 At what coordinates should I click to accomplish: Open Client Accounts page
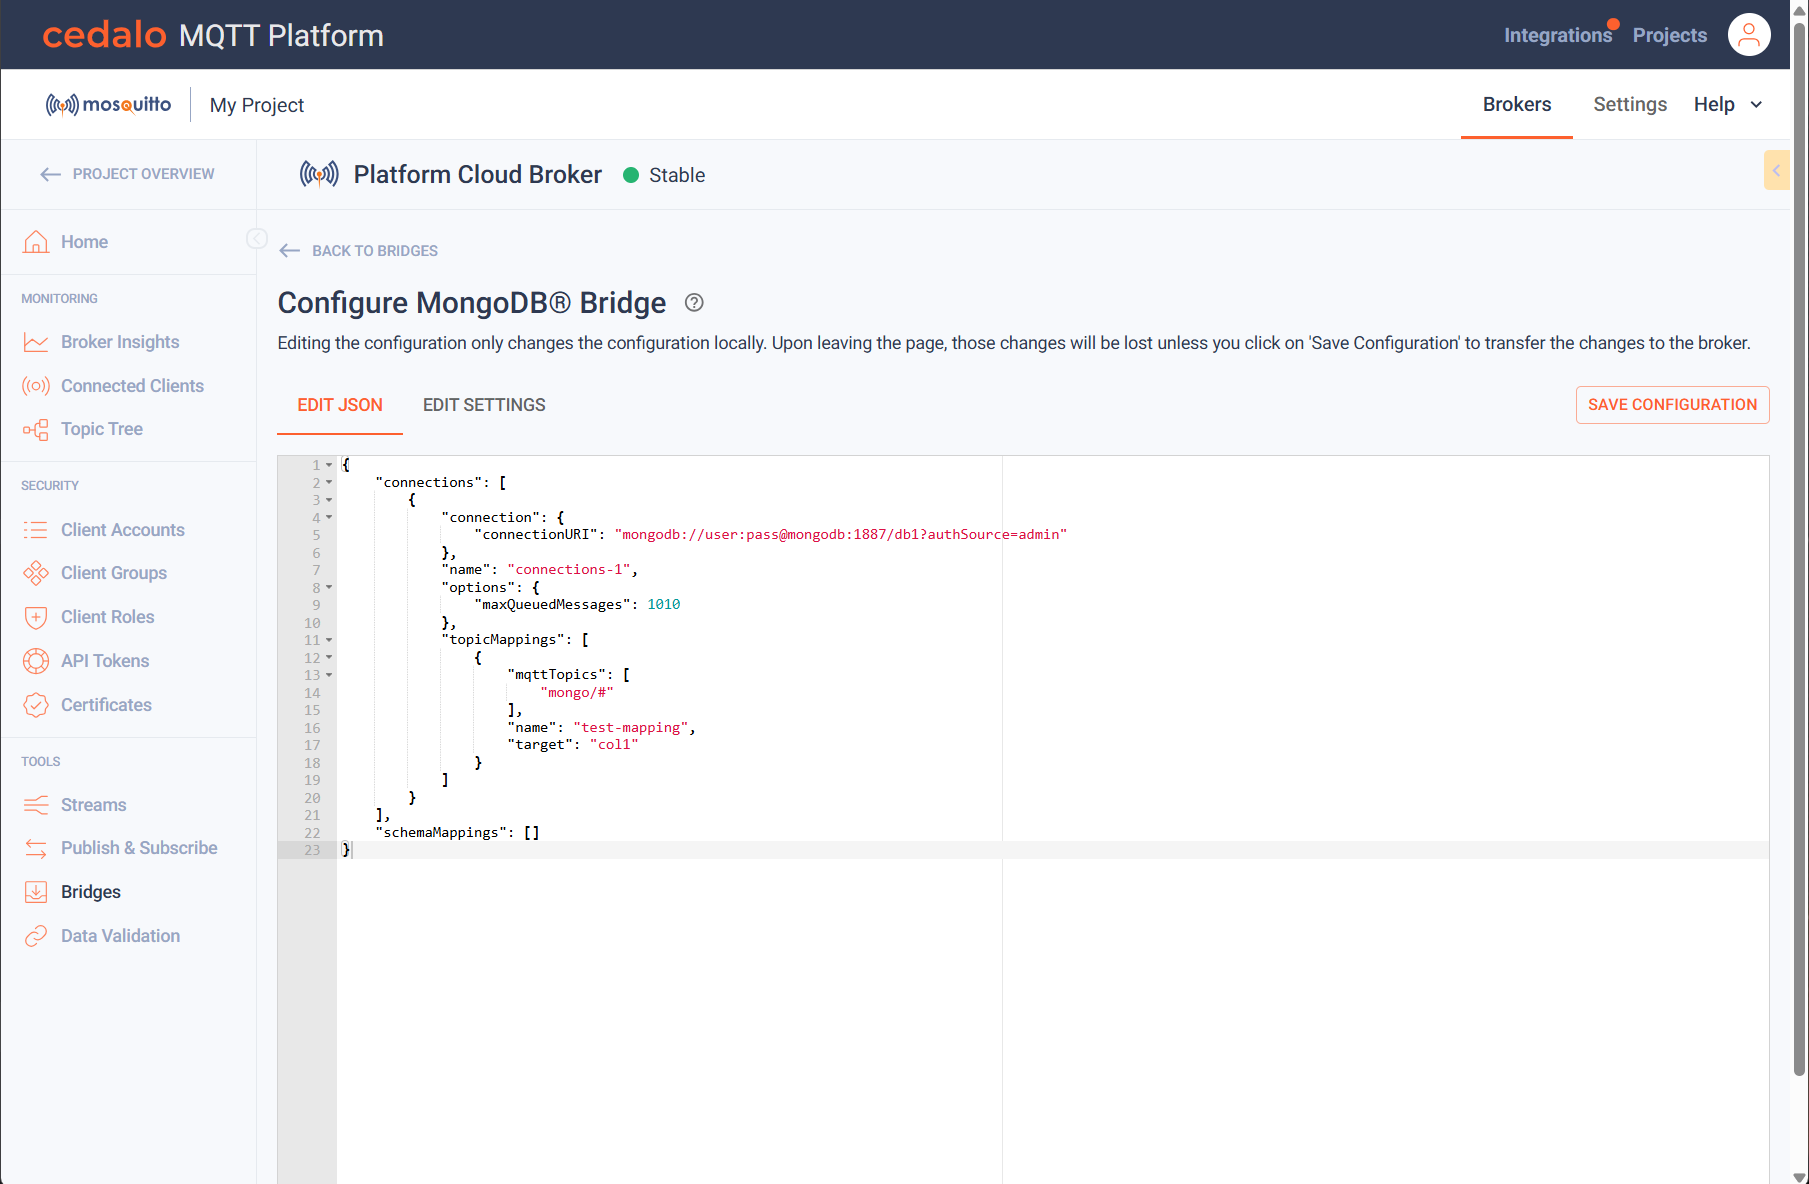pyautogui.click(x=123, y=530)
